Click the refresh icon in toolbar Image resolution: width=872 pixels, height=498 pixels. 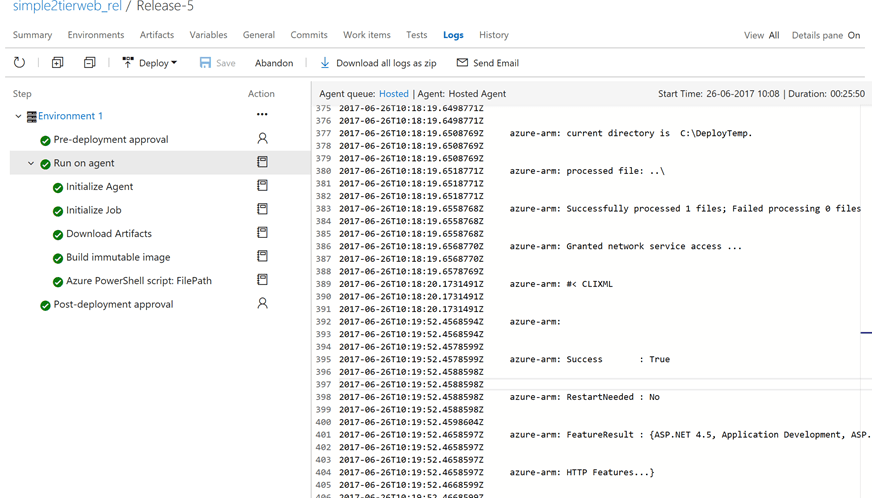point(19,63)
